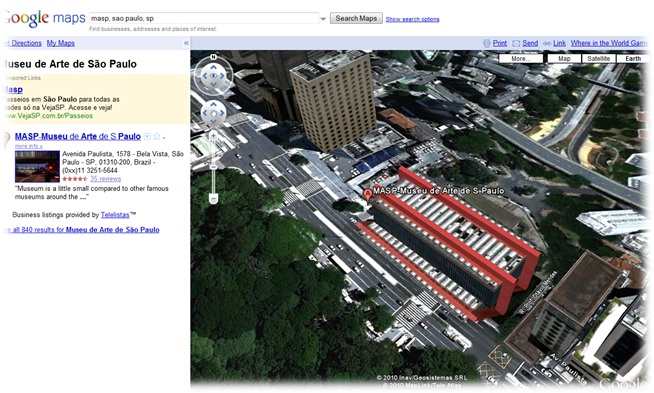Open the Telelistas link
The image size is (654, 393).
tap(115, 215)
